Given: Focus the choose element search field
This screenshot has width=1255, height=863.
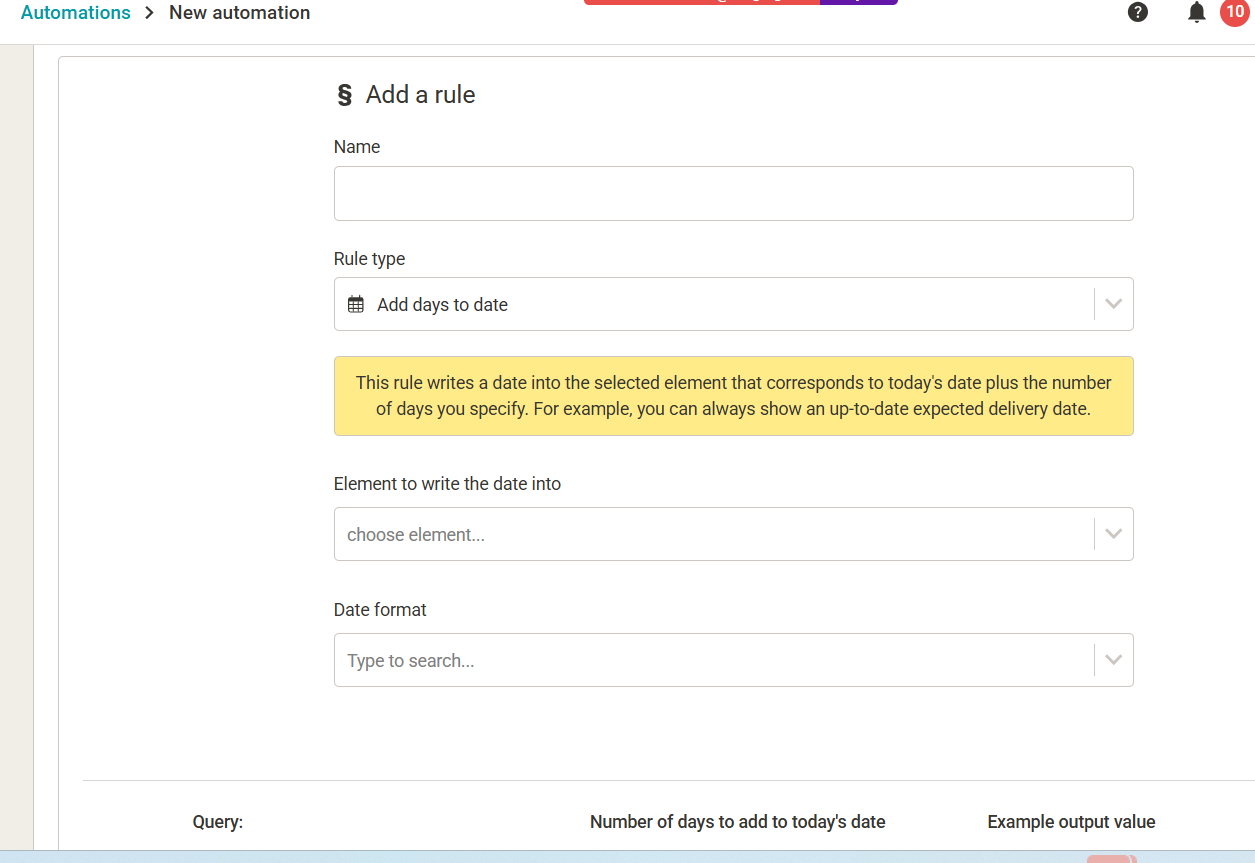Looking at the screenshot, I should tap(700, 535).
